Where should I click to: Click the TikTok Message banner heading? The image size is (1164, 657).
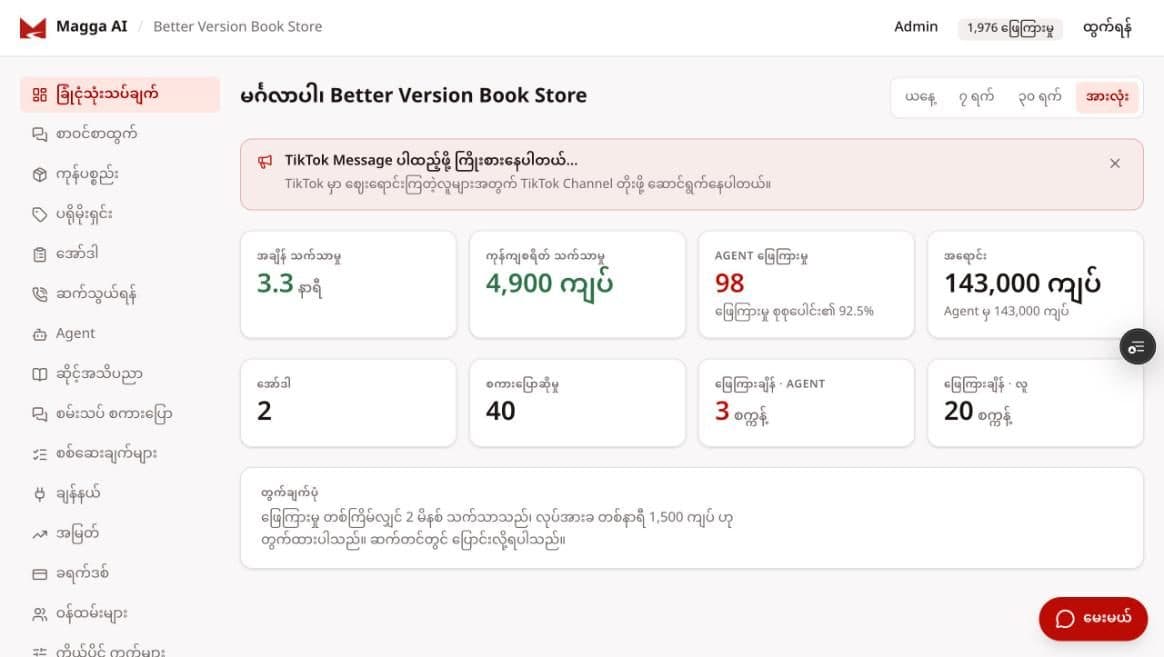[431, 160]
